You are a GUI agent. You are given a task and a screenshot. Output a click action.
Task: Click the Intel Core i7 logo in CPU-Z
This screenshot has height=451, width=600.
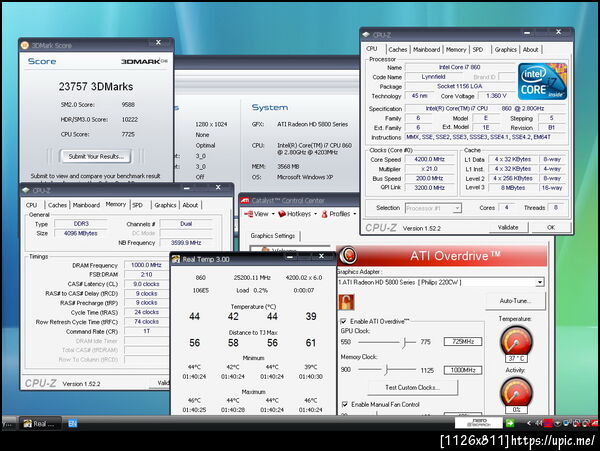tap(542, 81)
